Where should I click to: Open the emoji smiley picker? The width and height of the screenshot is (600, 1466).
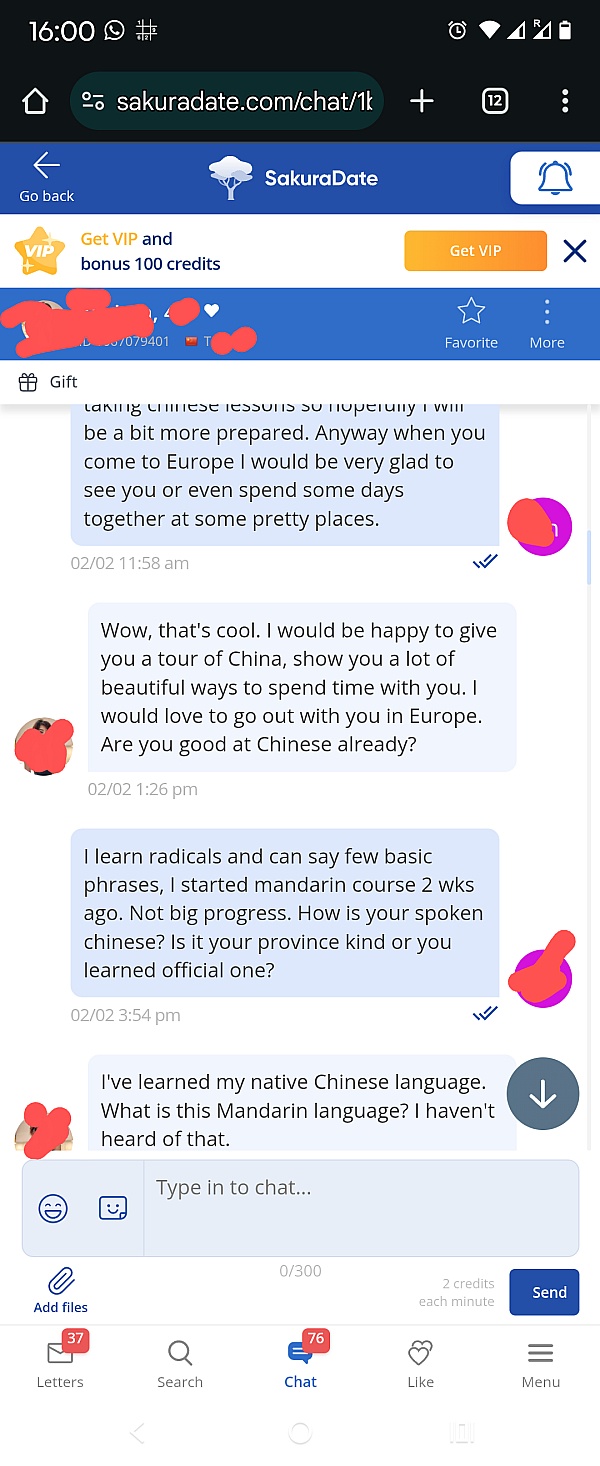click(53, 1209)
